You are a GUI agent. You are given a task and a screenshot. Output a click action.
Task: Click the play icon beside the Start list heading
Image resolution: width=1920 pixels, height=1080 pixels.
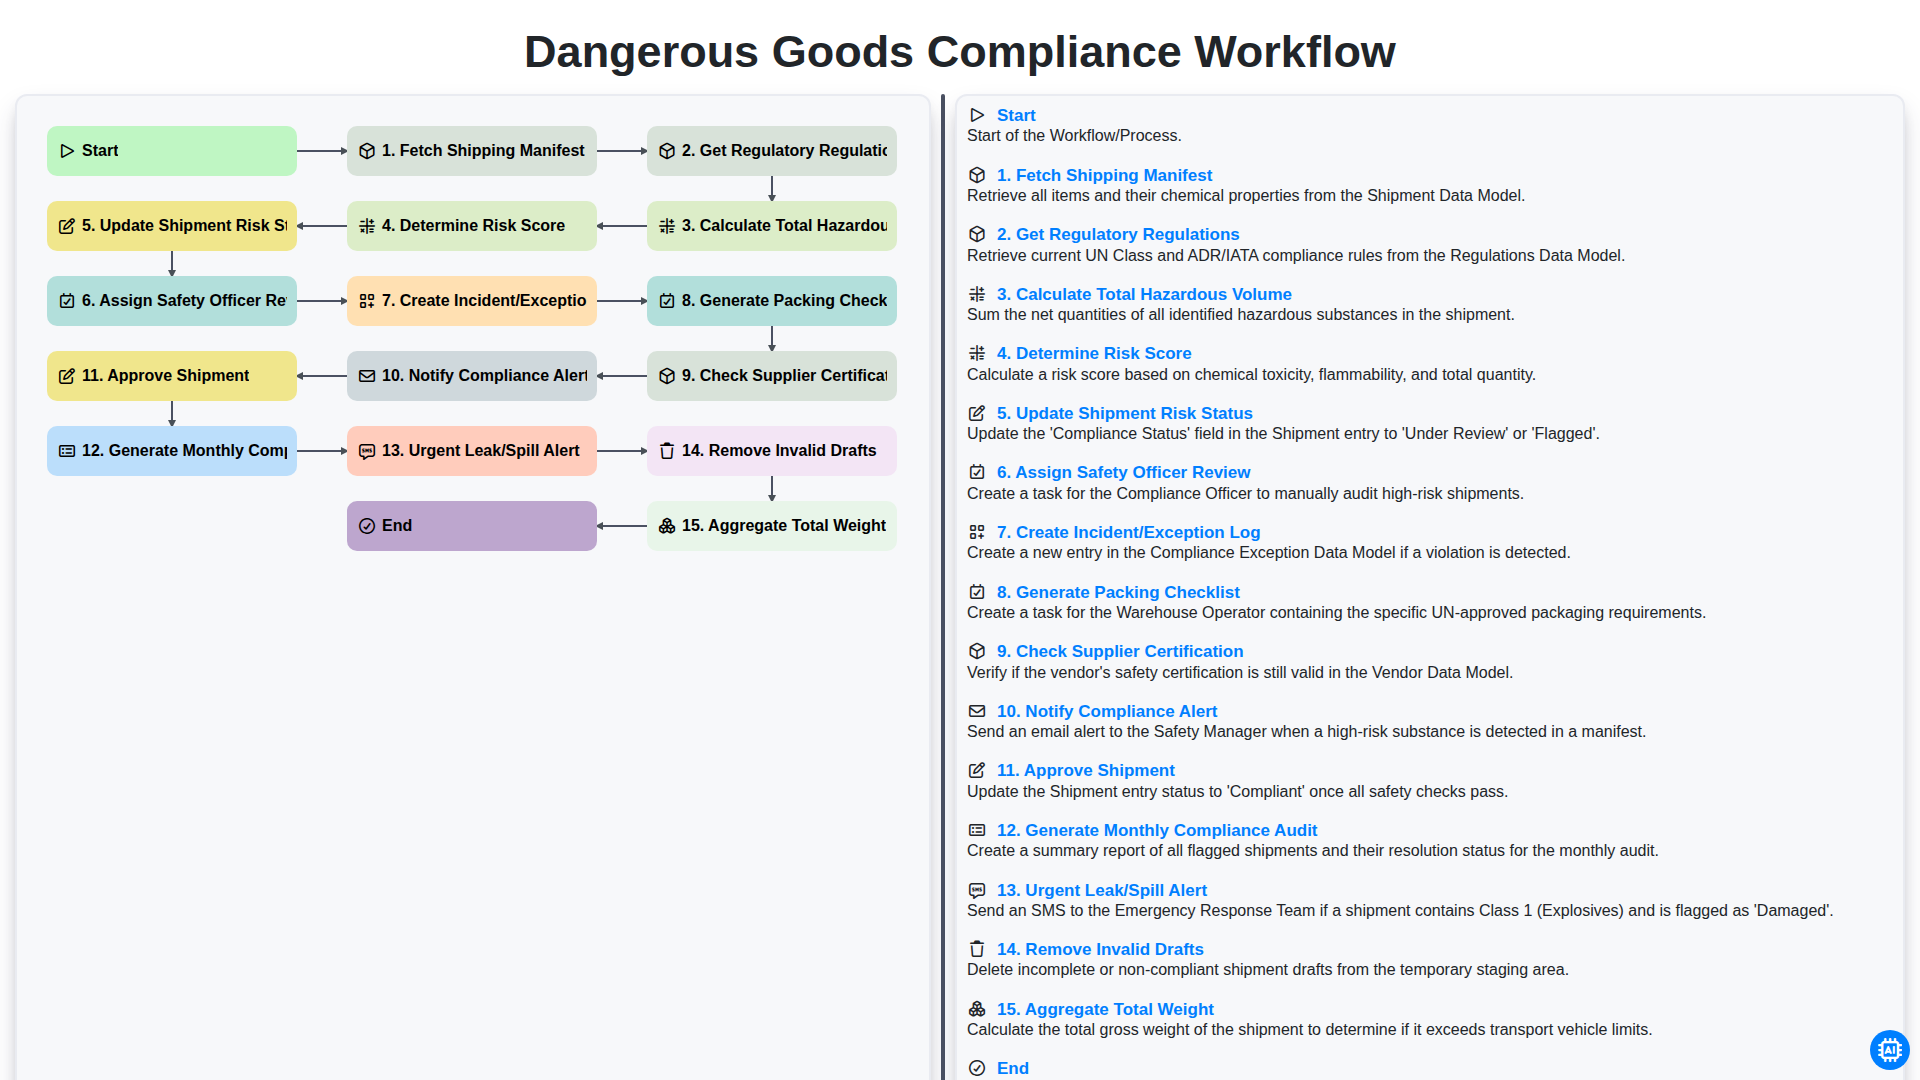tap(977, 115)
